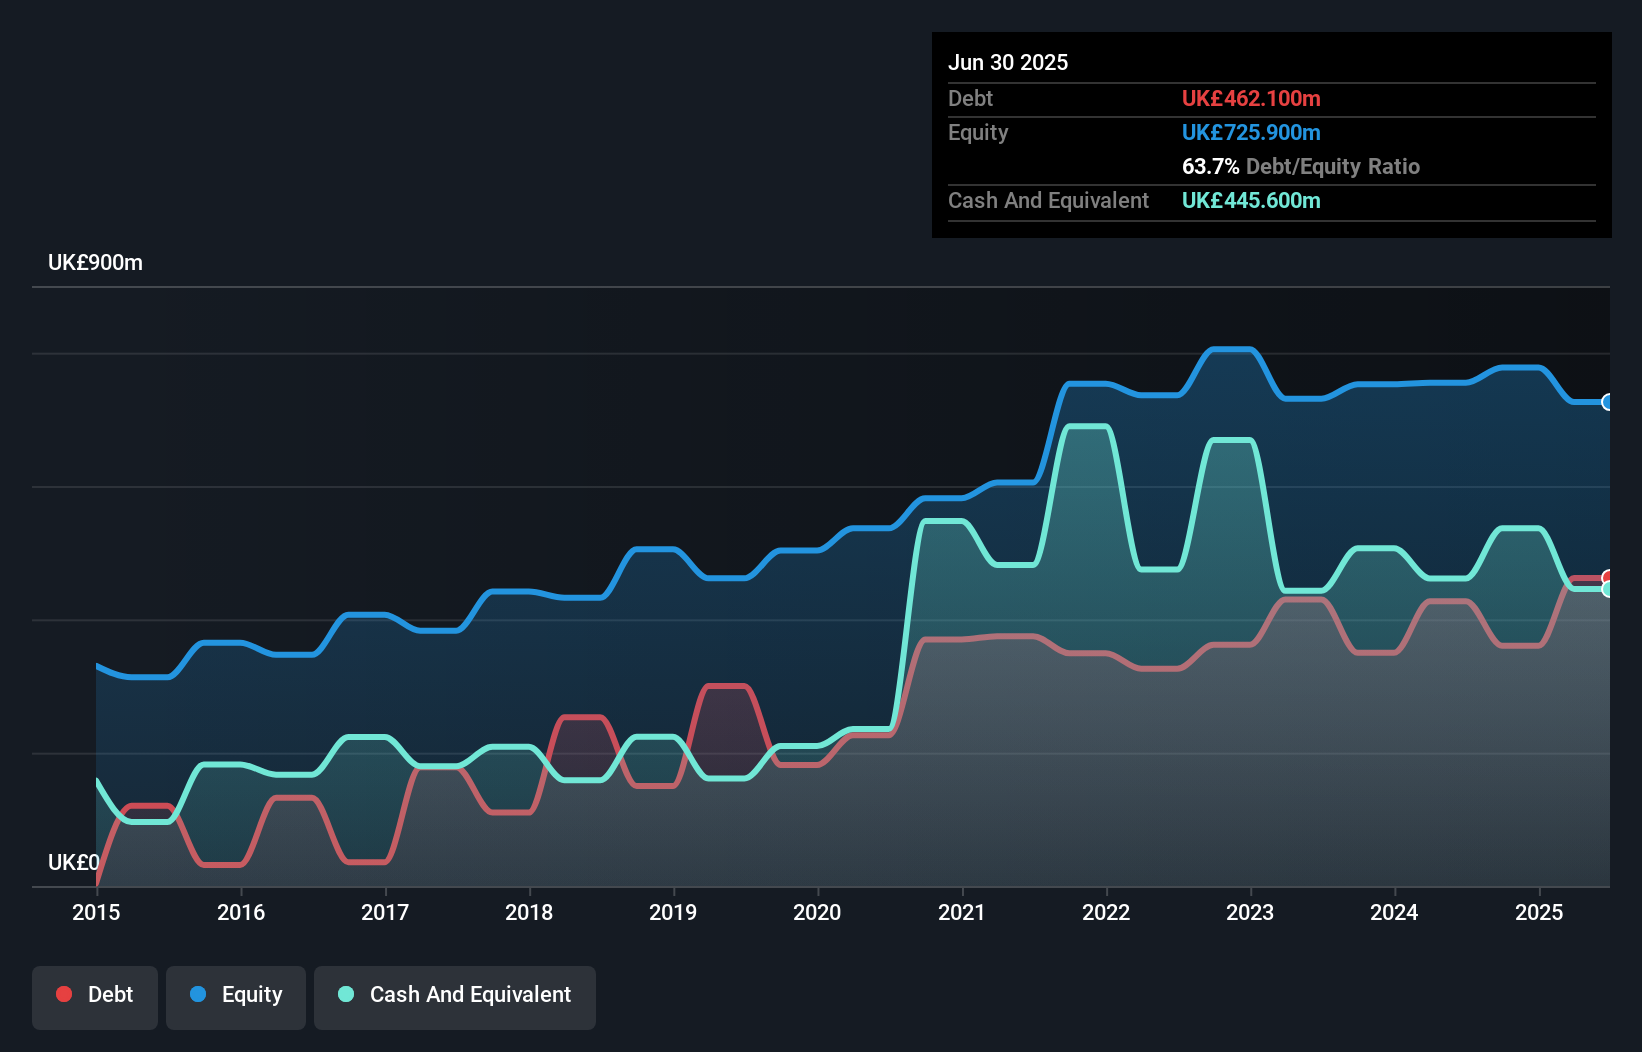Click the Jun 30 2025 tooltip date
1642x1052 pixels.
tap(1008, 62)
